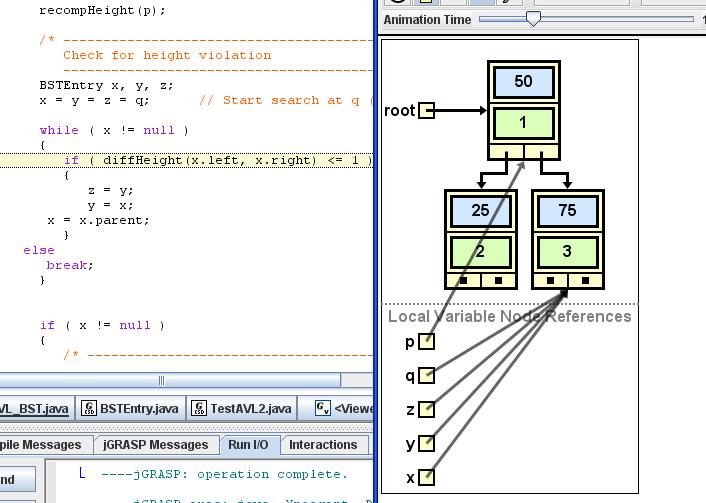Click right child pointer cell of node 50
This screenshot has height=503, width=706.
click(x=542, y=151)
